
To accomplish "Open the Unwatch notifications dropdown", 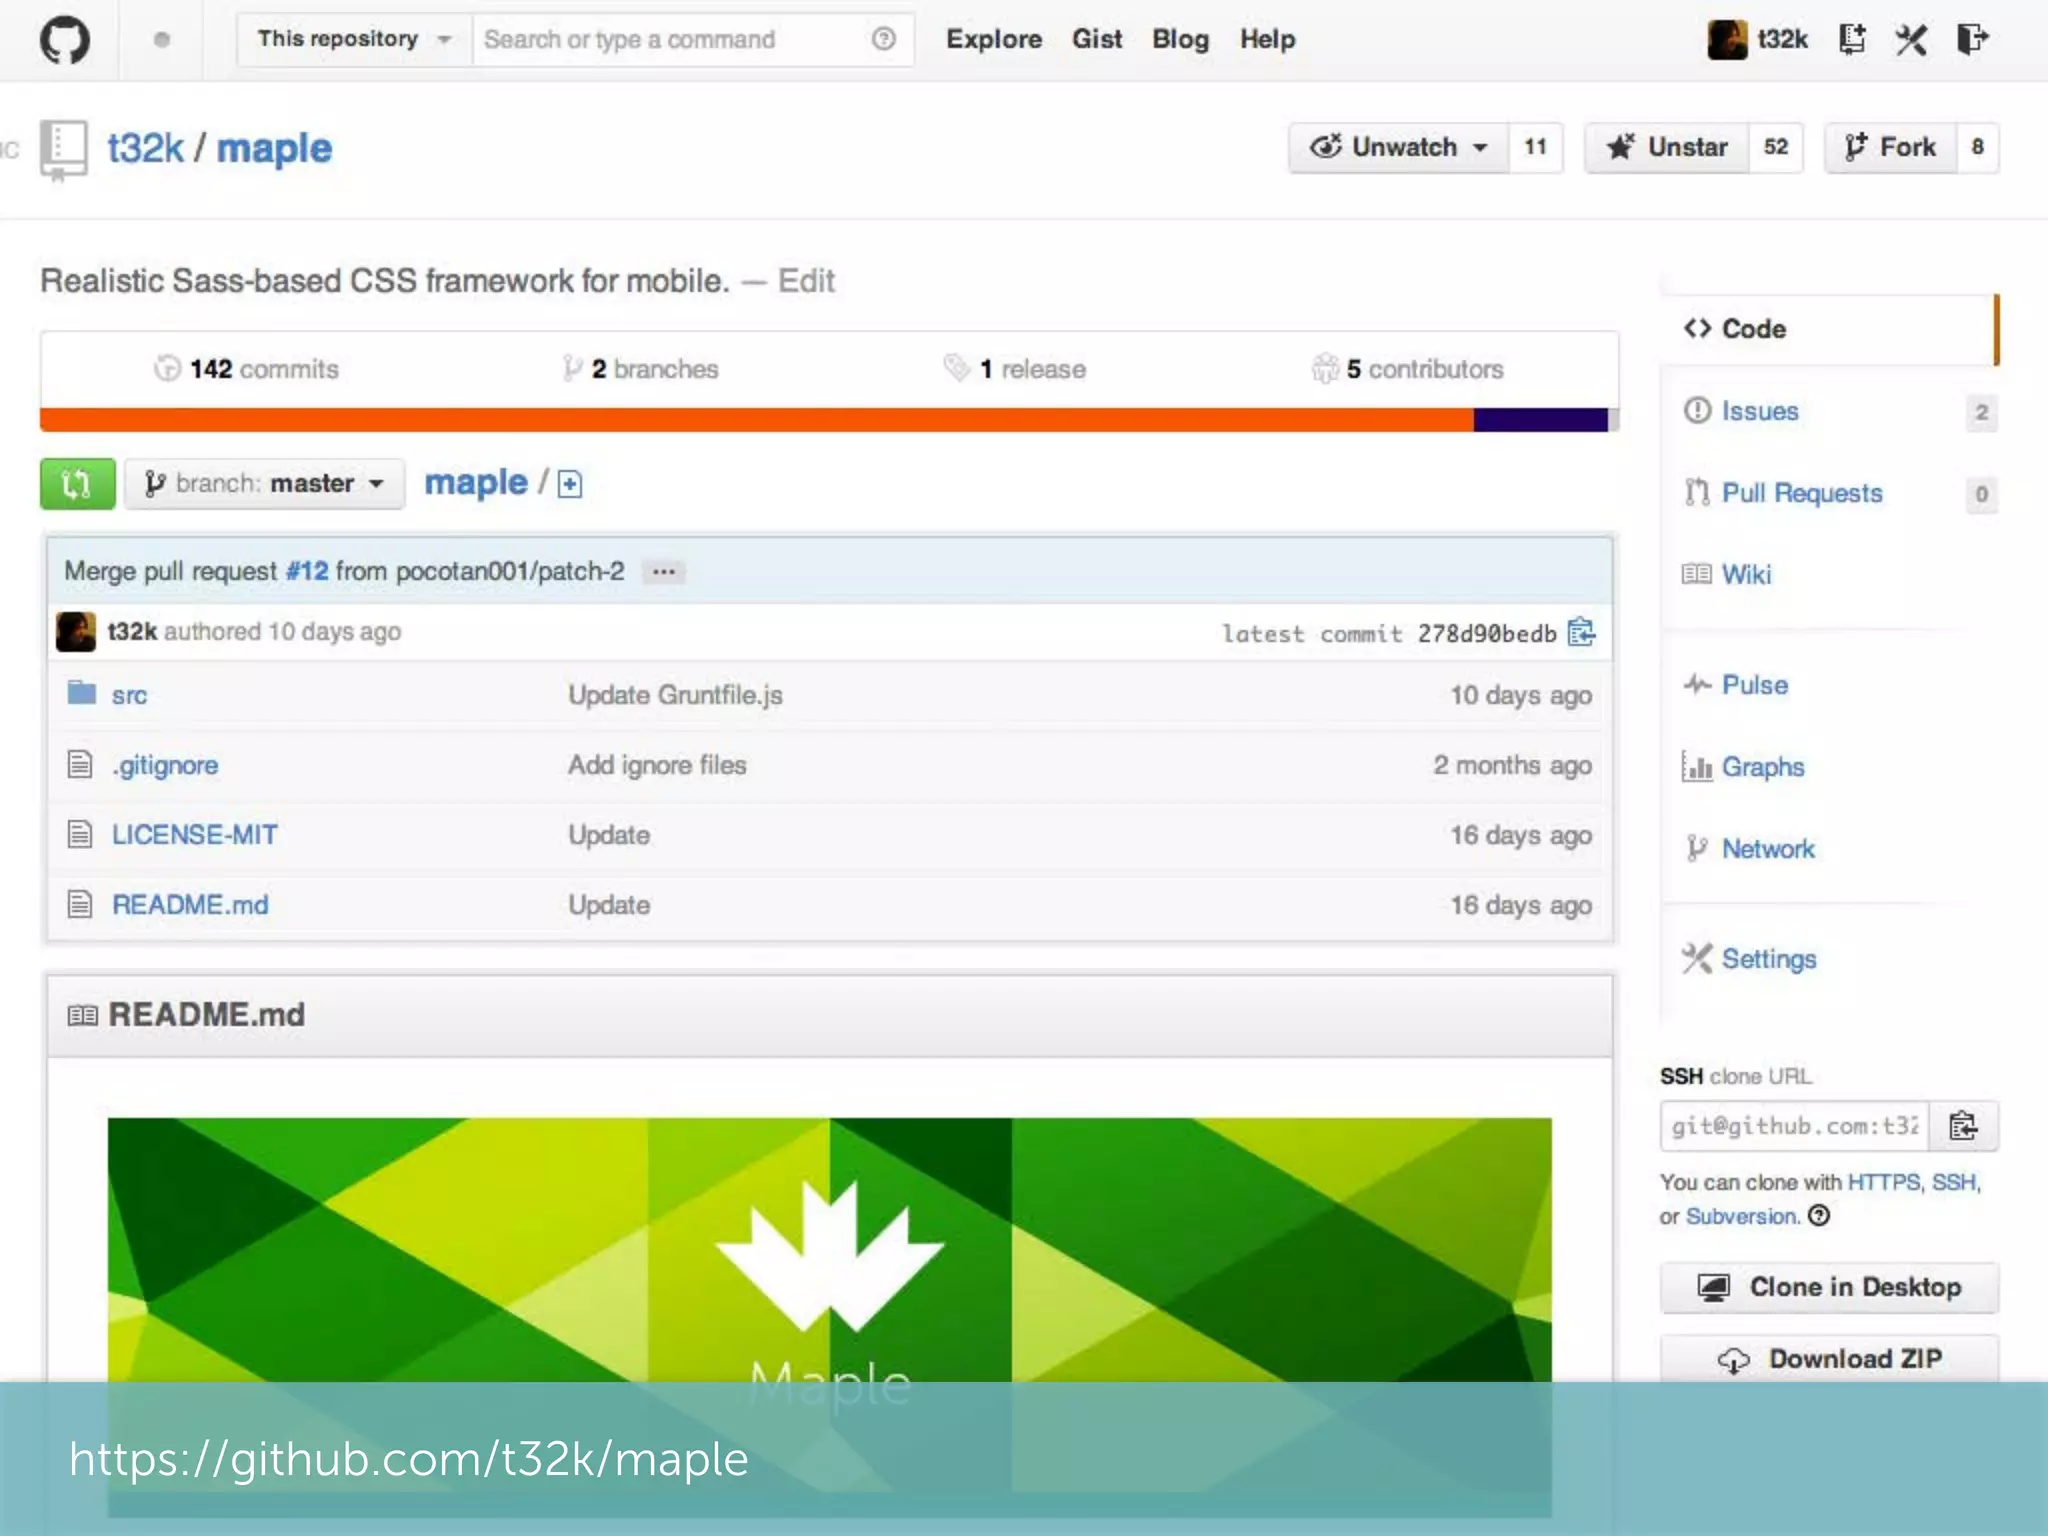I will click(1399, 148).
